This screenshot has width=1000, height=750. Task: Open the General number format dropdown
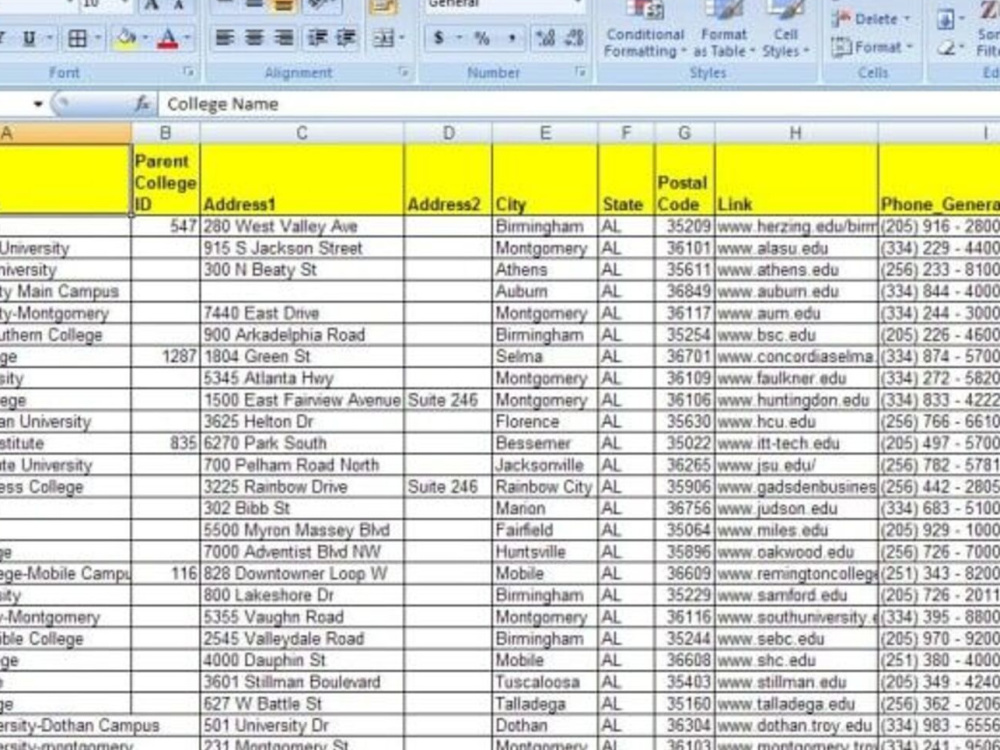point(577,4)
